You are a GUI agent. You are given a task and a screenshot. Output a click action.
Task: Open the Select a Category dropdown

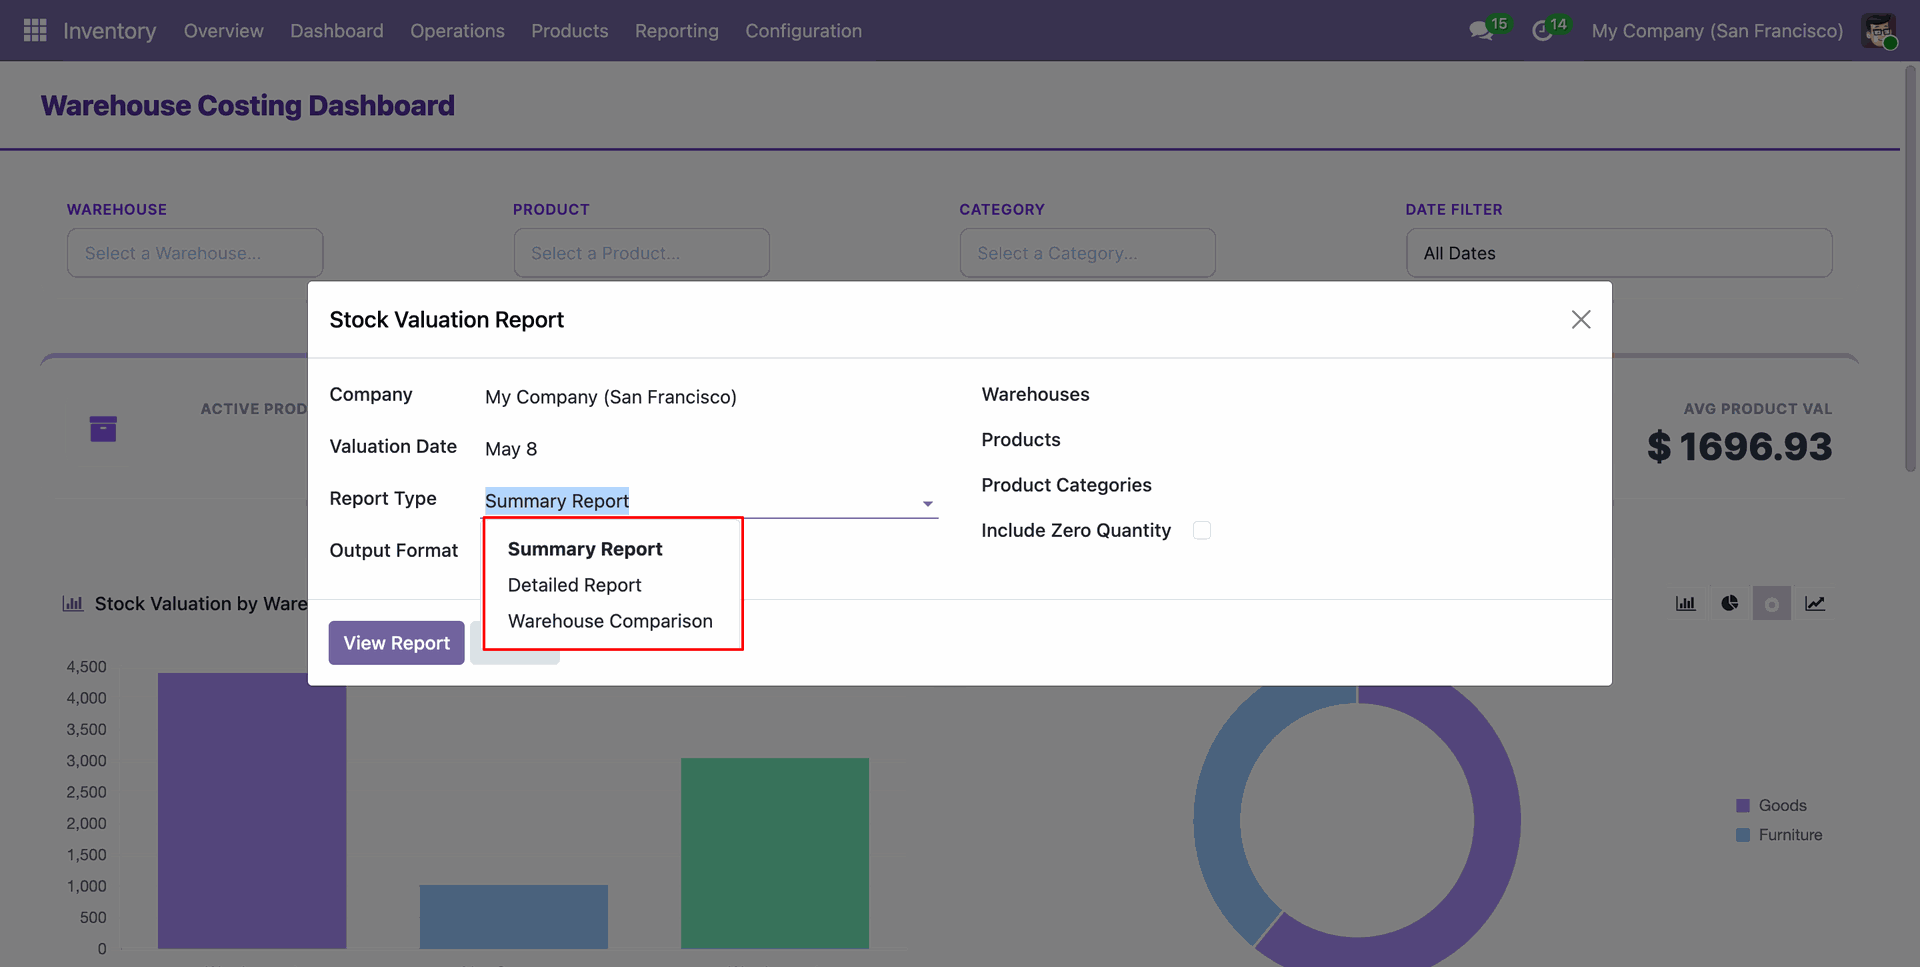[1087, 253]
